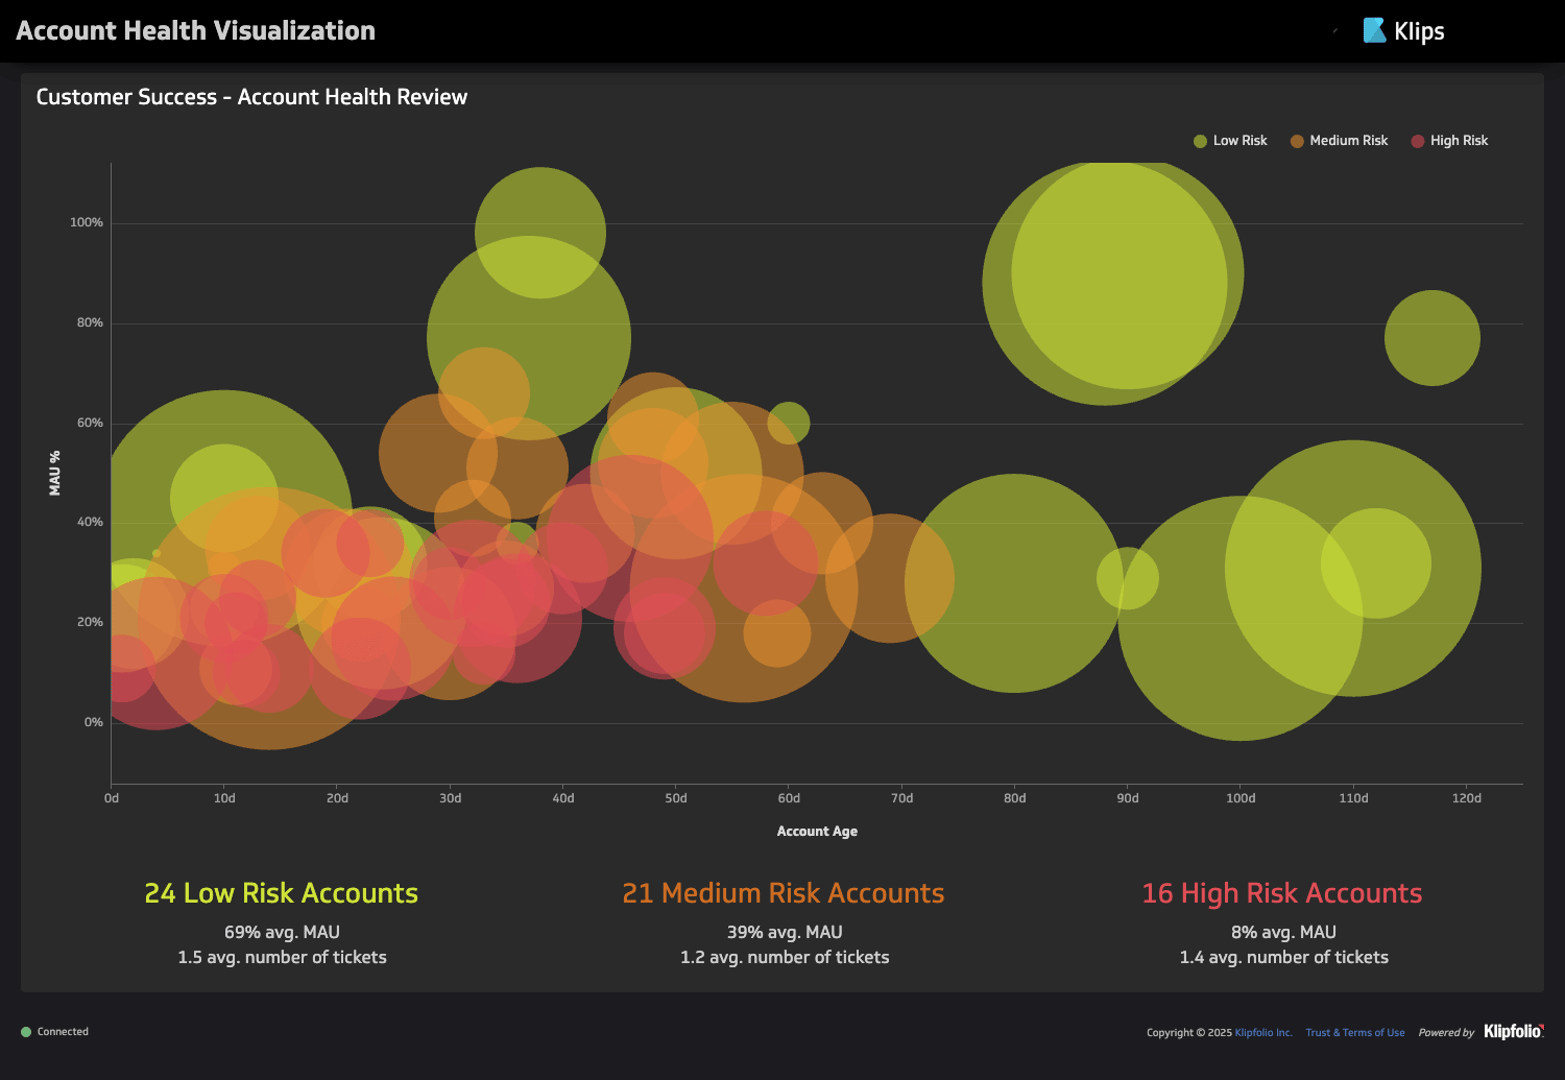Click the 24 Low Risk Accounts heading
1565x1080 pixels.
tap(281, 893)
